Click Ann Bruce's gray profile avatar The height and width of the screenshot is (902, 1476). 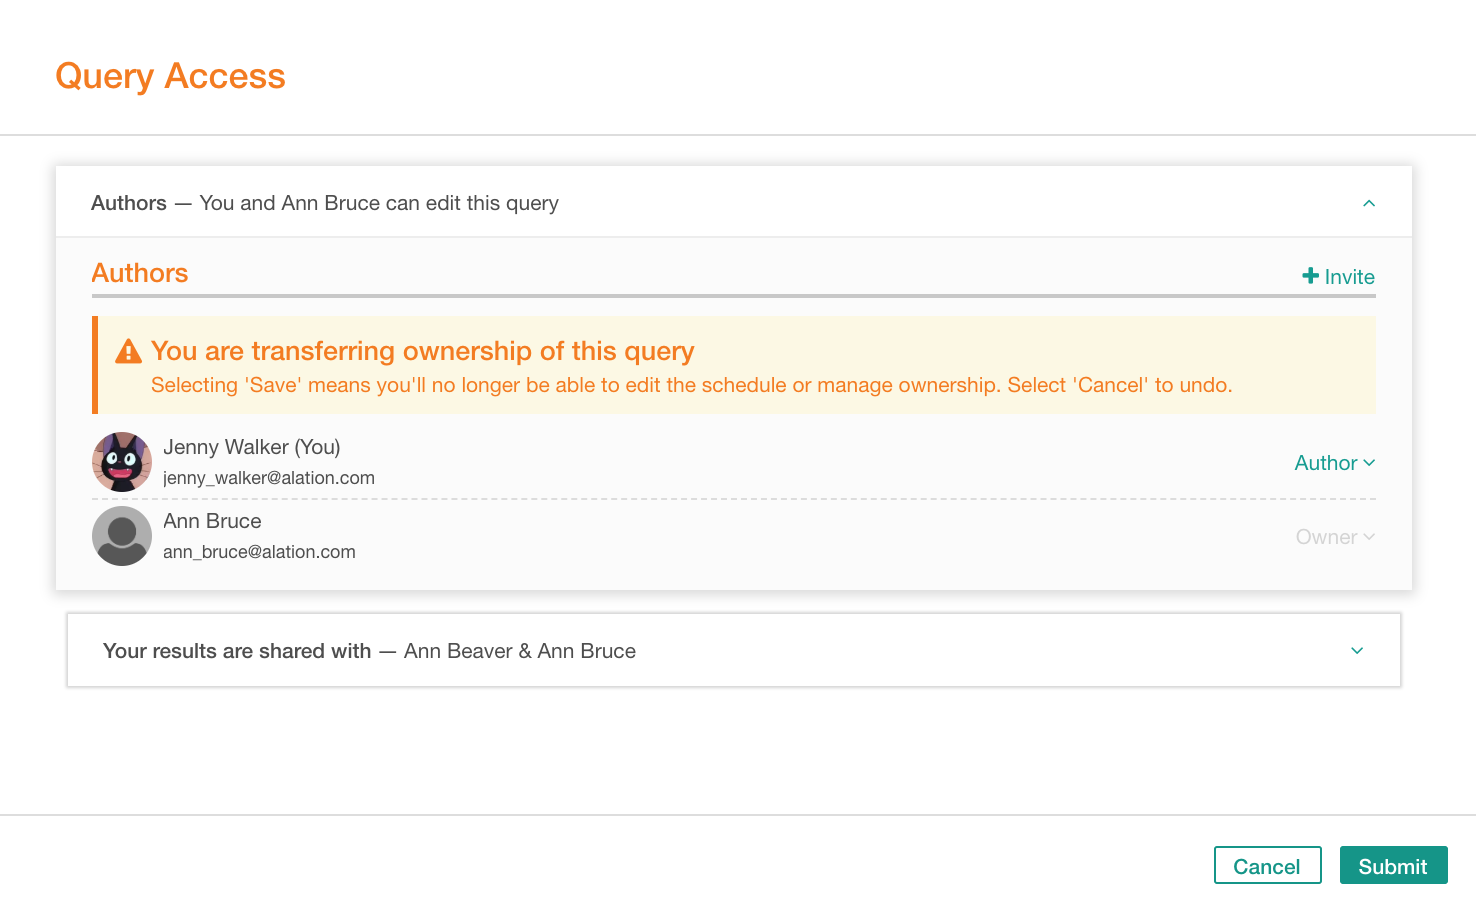(x=122, y=536)
